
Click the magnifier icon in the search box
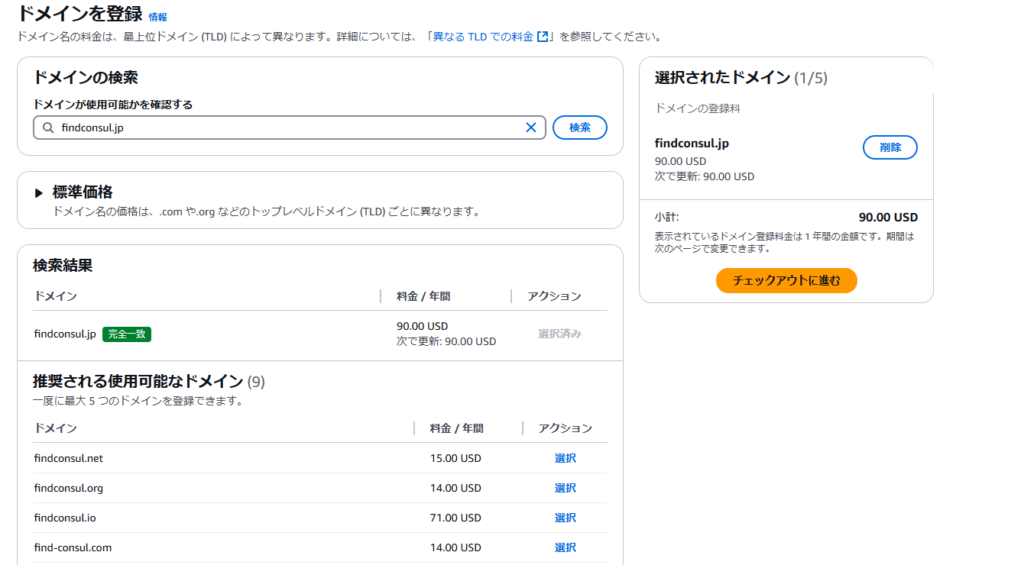point(47,128)
